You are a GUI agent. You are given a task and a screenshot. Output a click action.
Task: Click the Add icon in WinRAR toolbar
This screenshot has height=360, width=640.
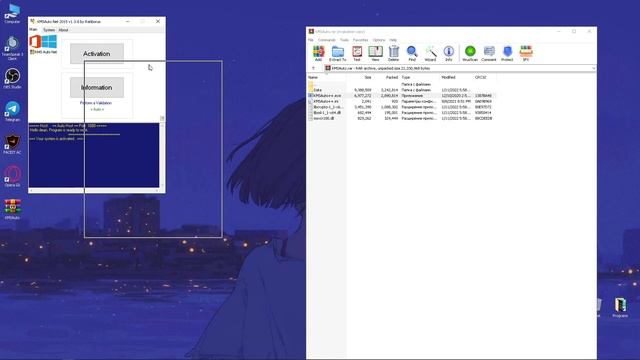(x=318, y=53)
